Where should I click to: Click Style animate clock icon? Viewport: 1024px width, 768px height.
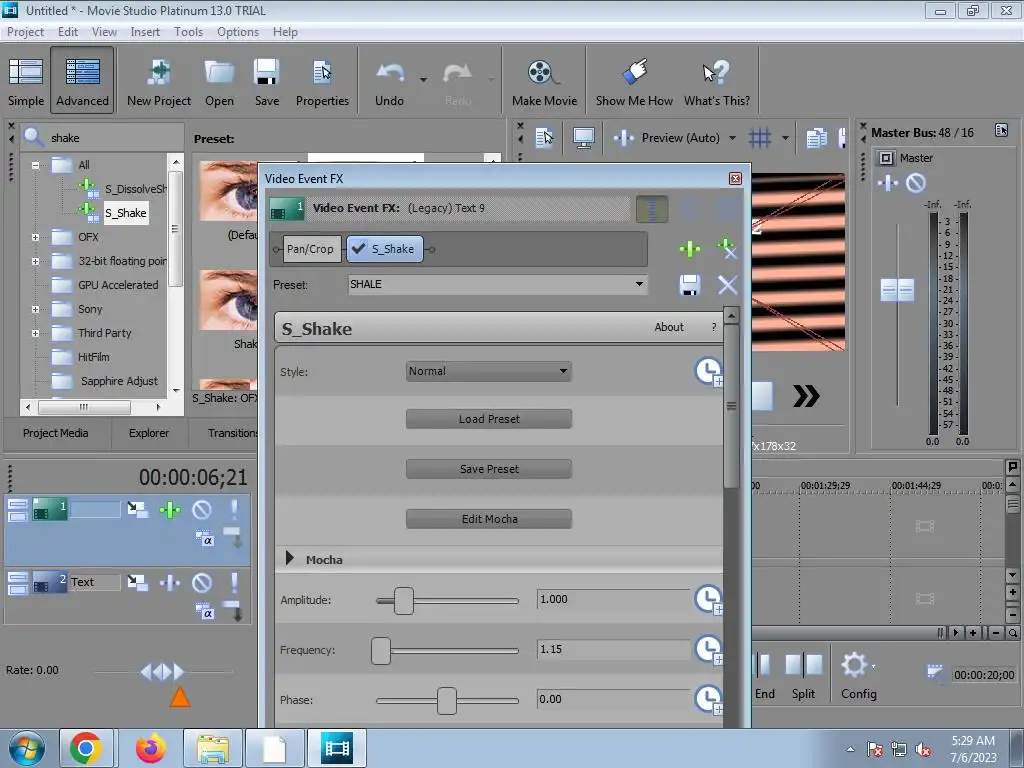click(x=709, y=372)
